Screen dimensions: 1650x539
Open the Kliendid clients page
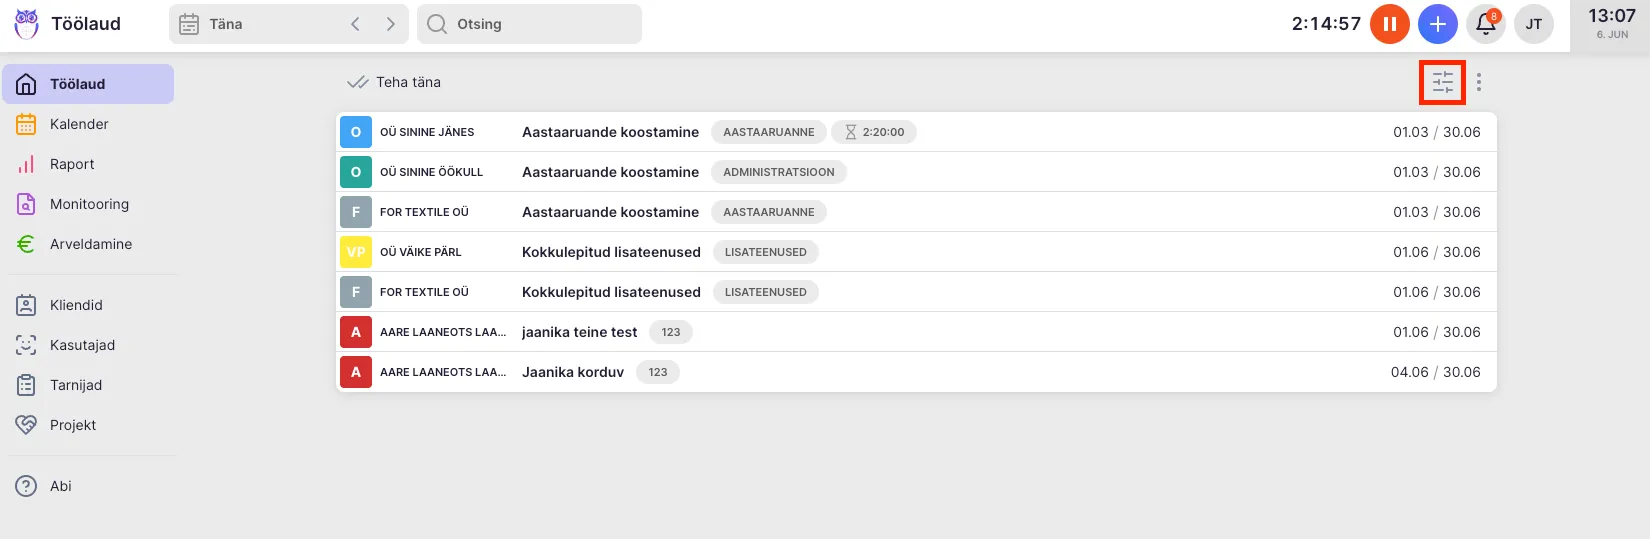(x=76, y=305)
